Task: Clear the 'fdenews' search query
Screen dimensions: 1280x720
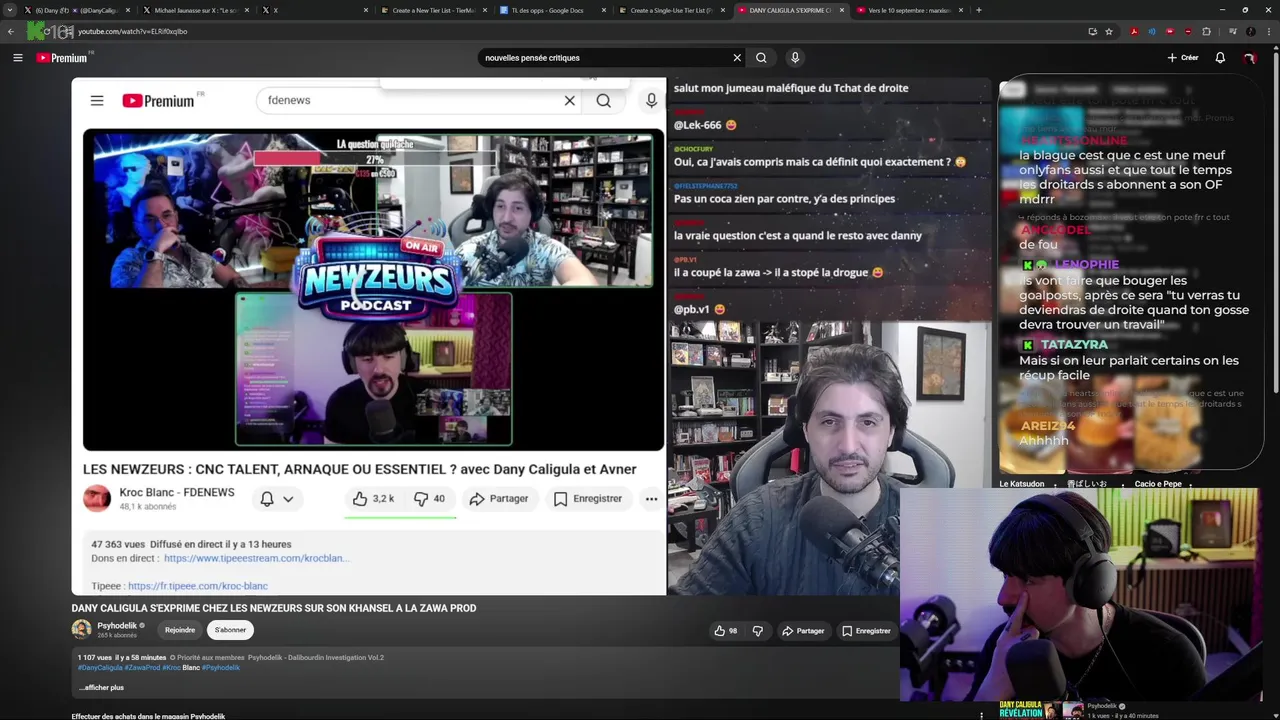Action: (570, 100)
